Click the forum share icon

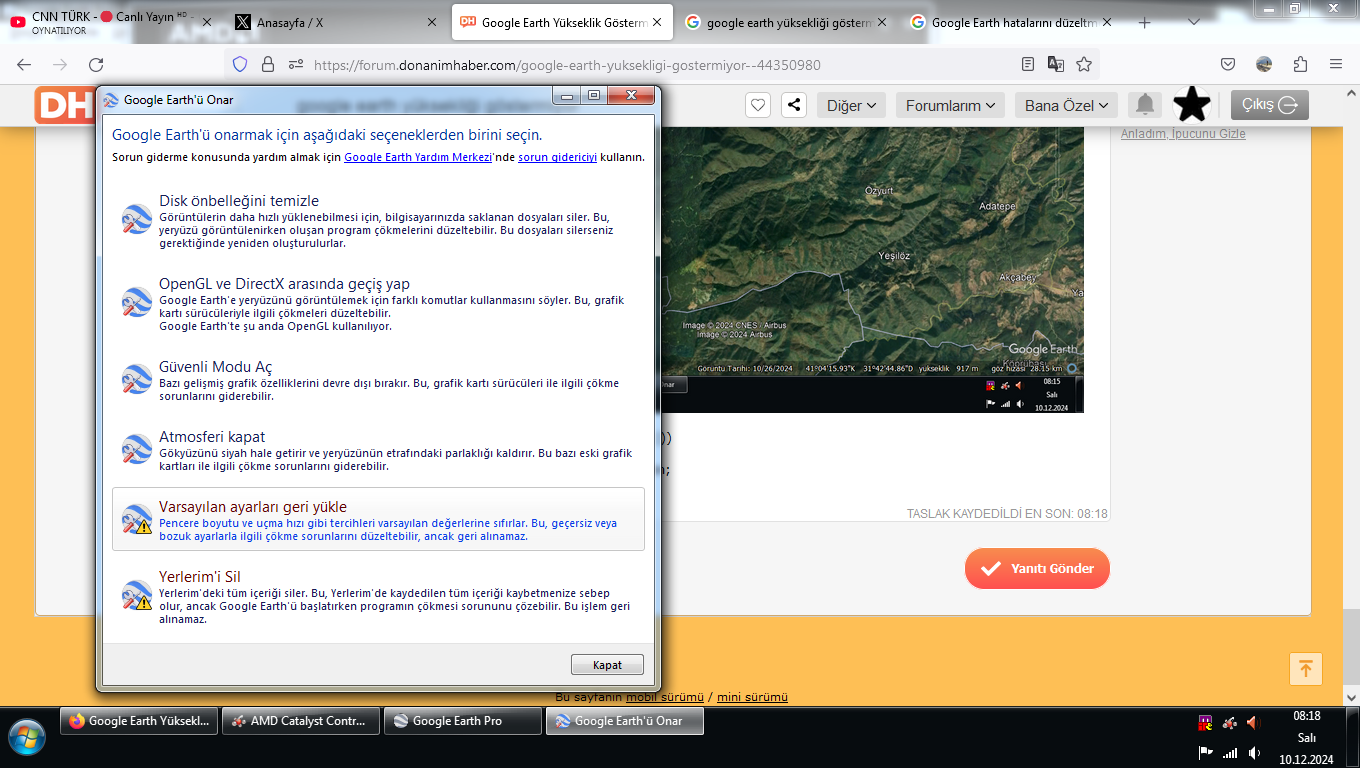(794, 105)
